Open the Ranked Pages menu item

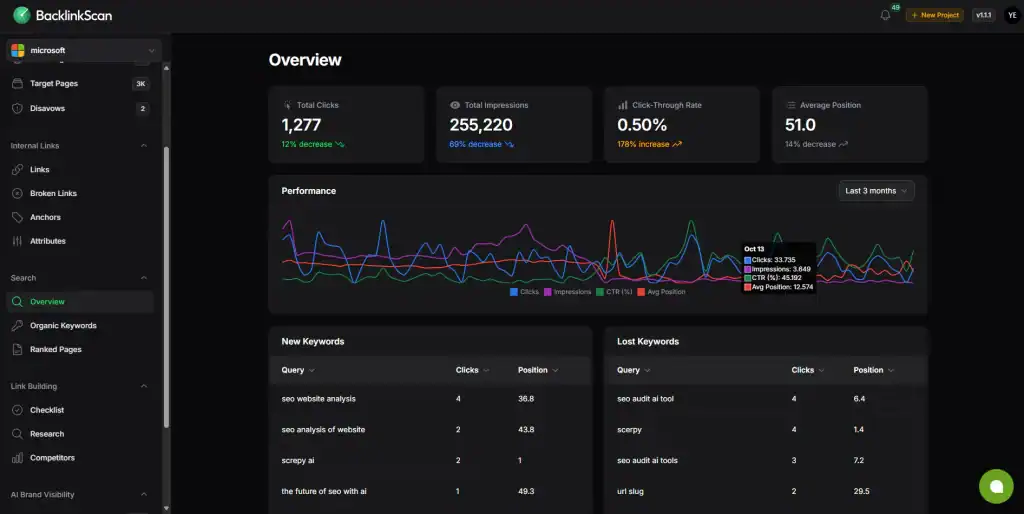[56, 350]
